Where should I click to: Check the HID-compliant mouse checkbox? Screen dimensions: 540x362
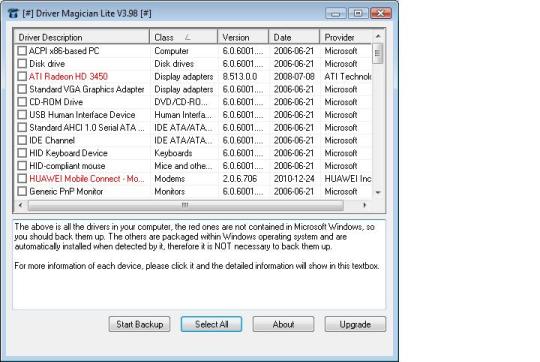click(22, 166)
